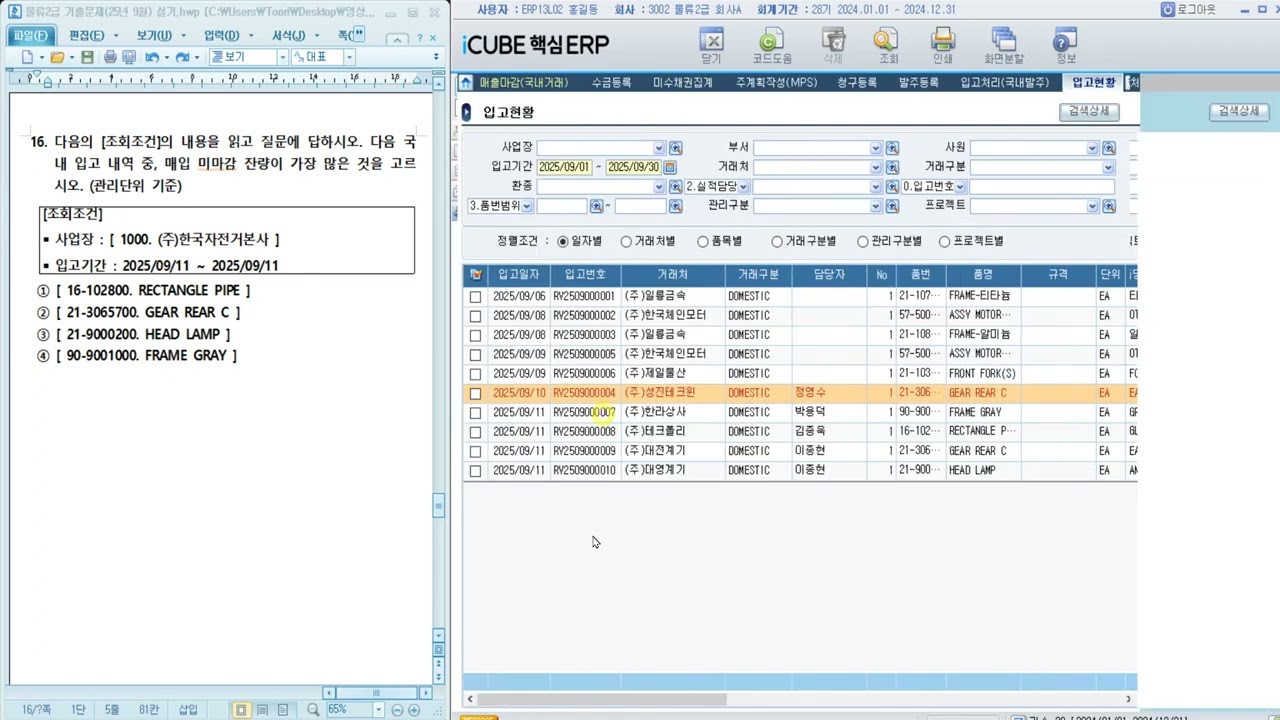
Task: Click undo arrow icon in HWP toolbar
Action: [x=151, y=57]
